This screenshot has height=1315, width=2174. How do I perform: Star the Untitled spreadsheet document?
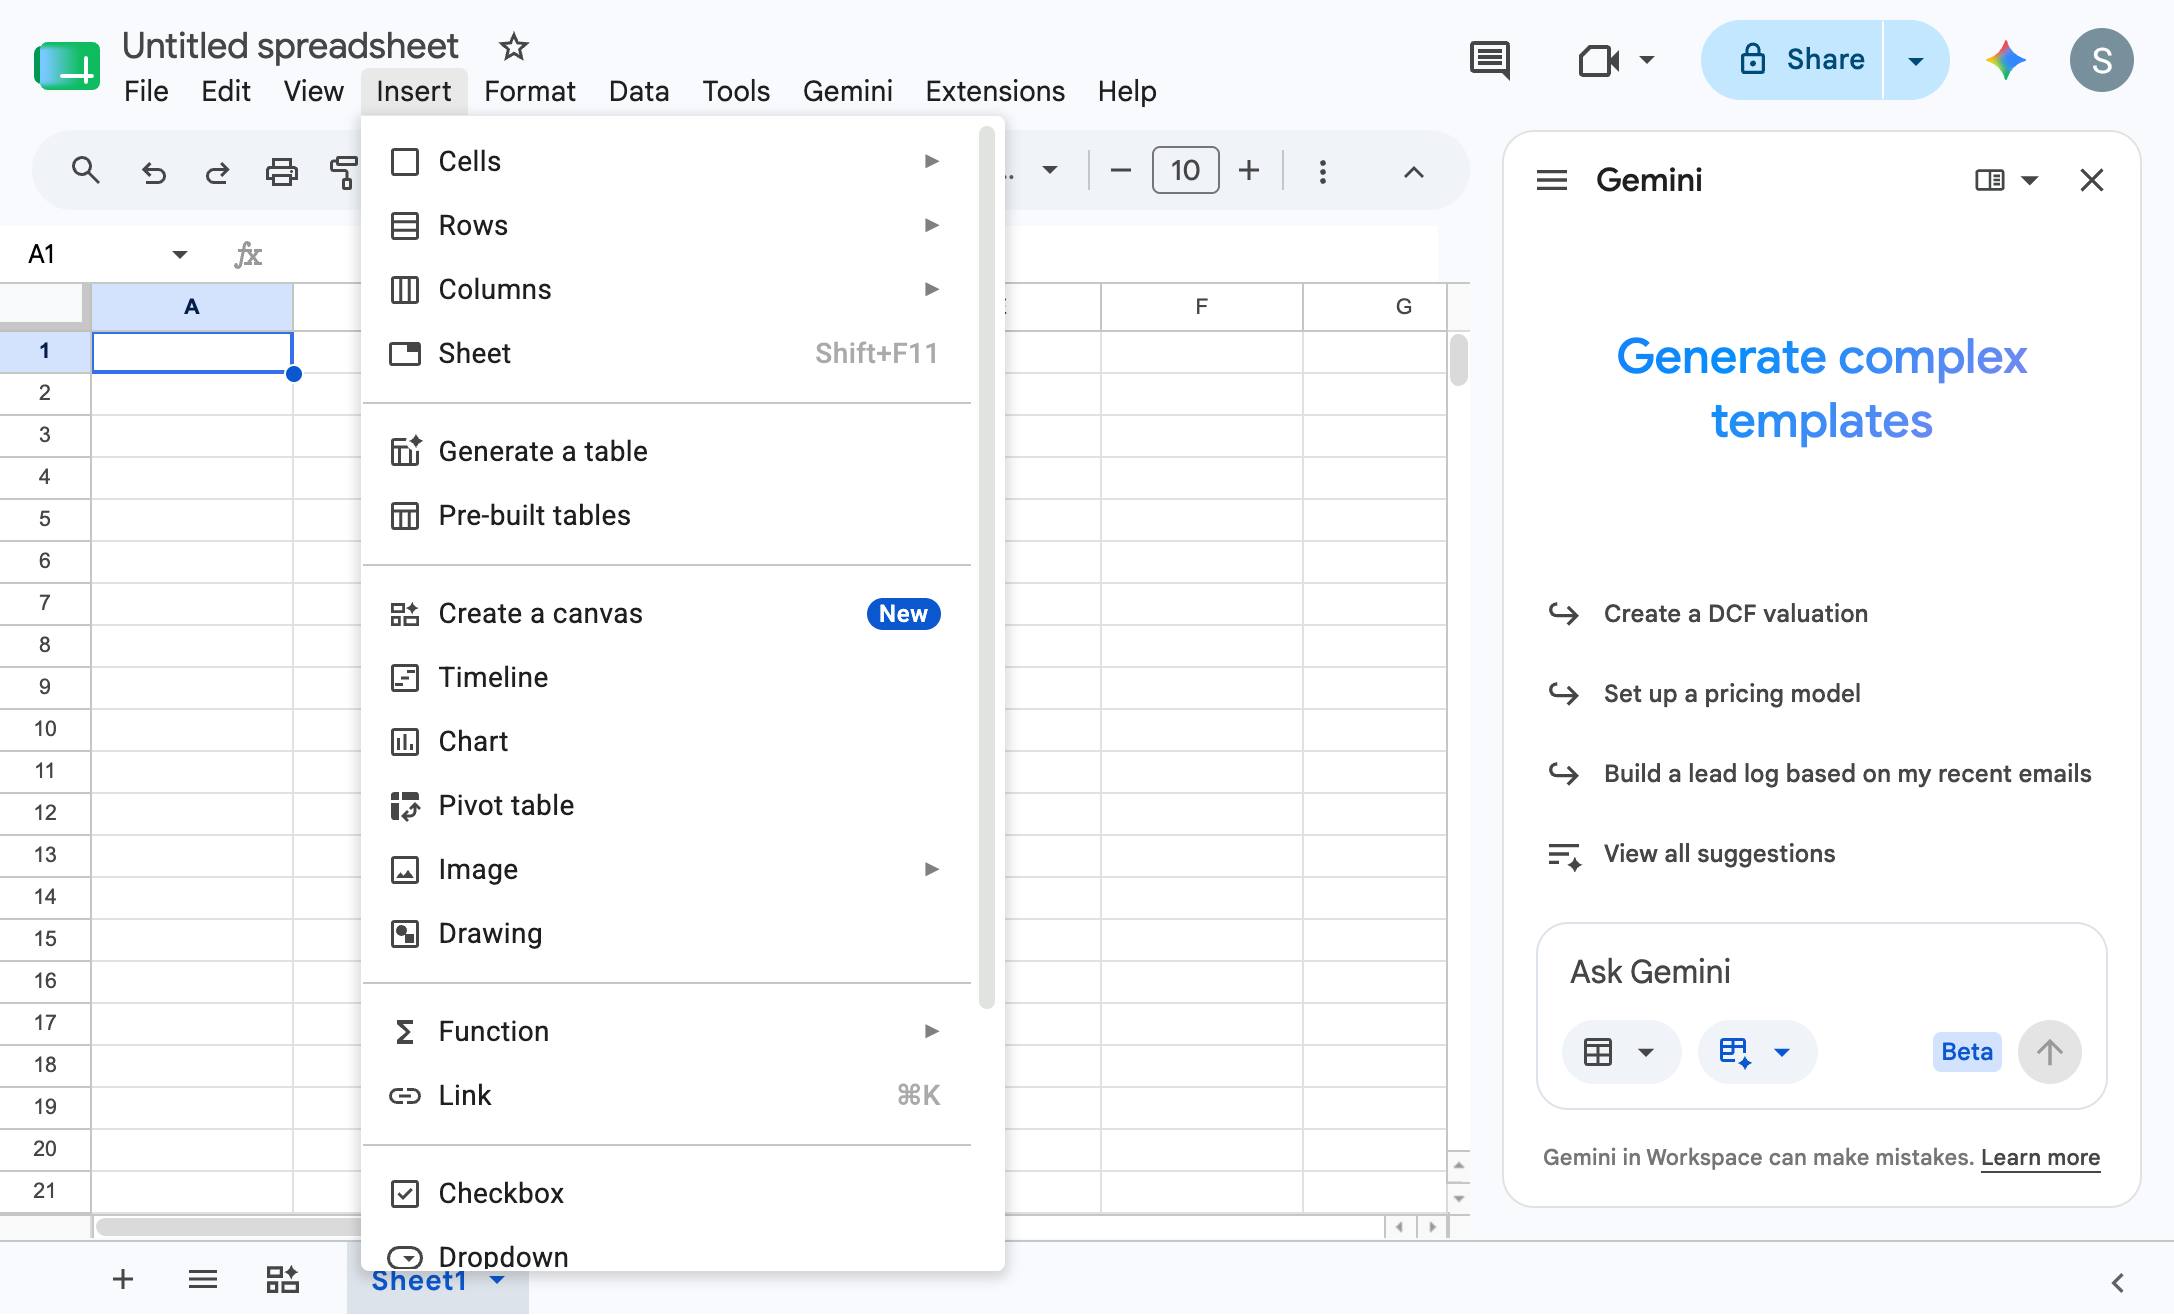point(513,46)
